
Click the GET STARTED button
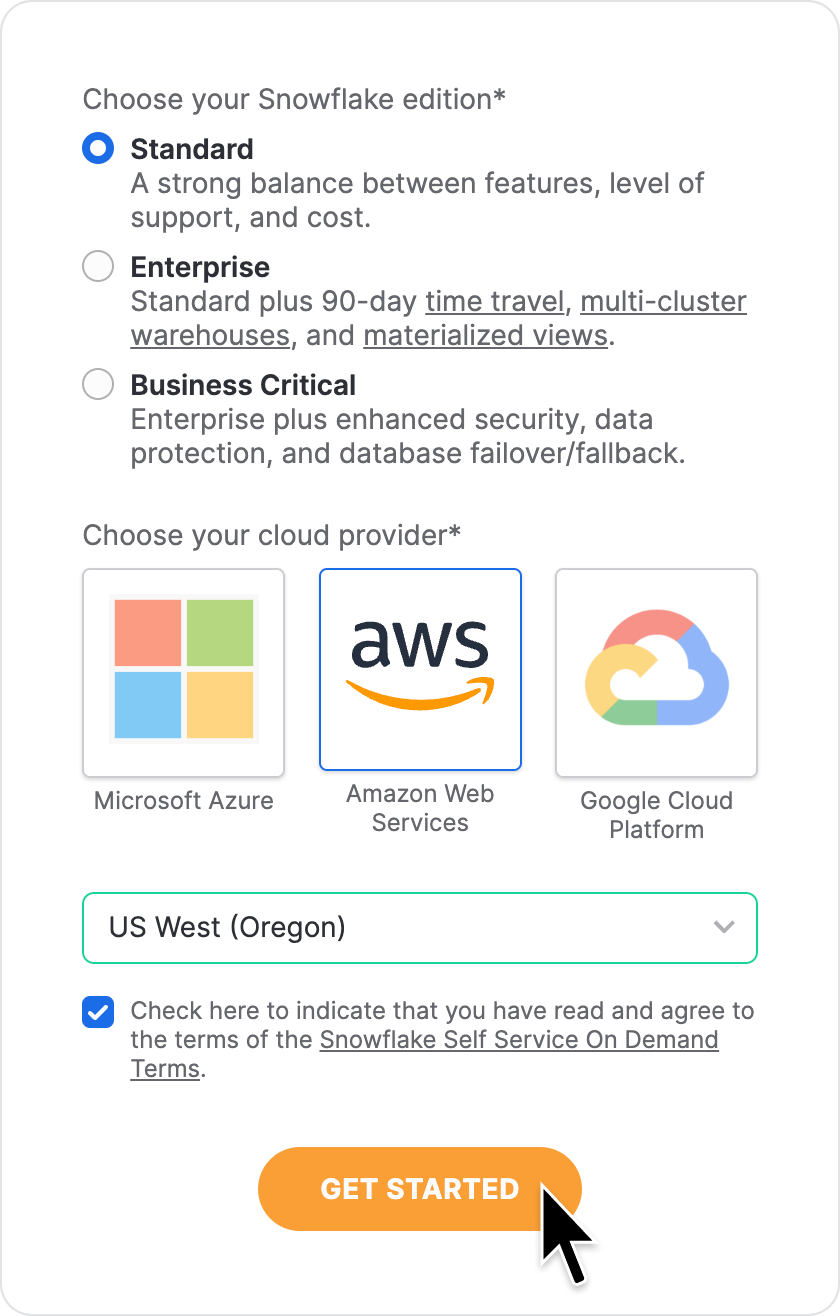[x=420, y=1189]
